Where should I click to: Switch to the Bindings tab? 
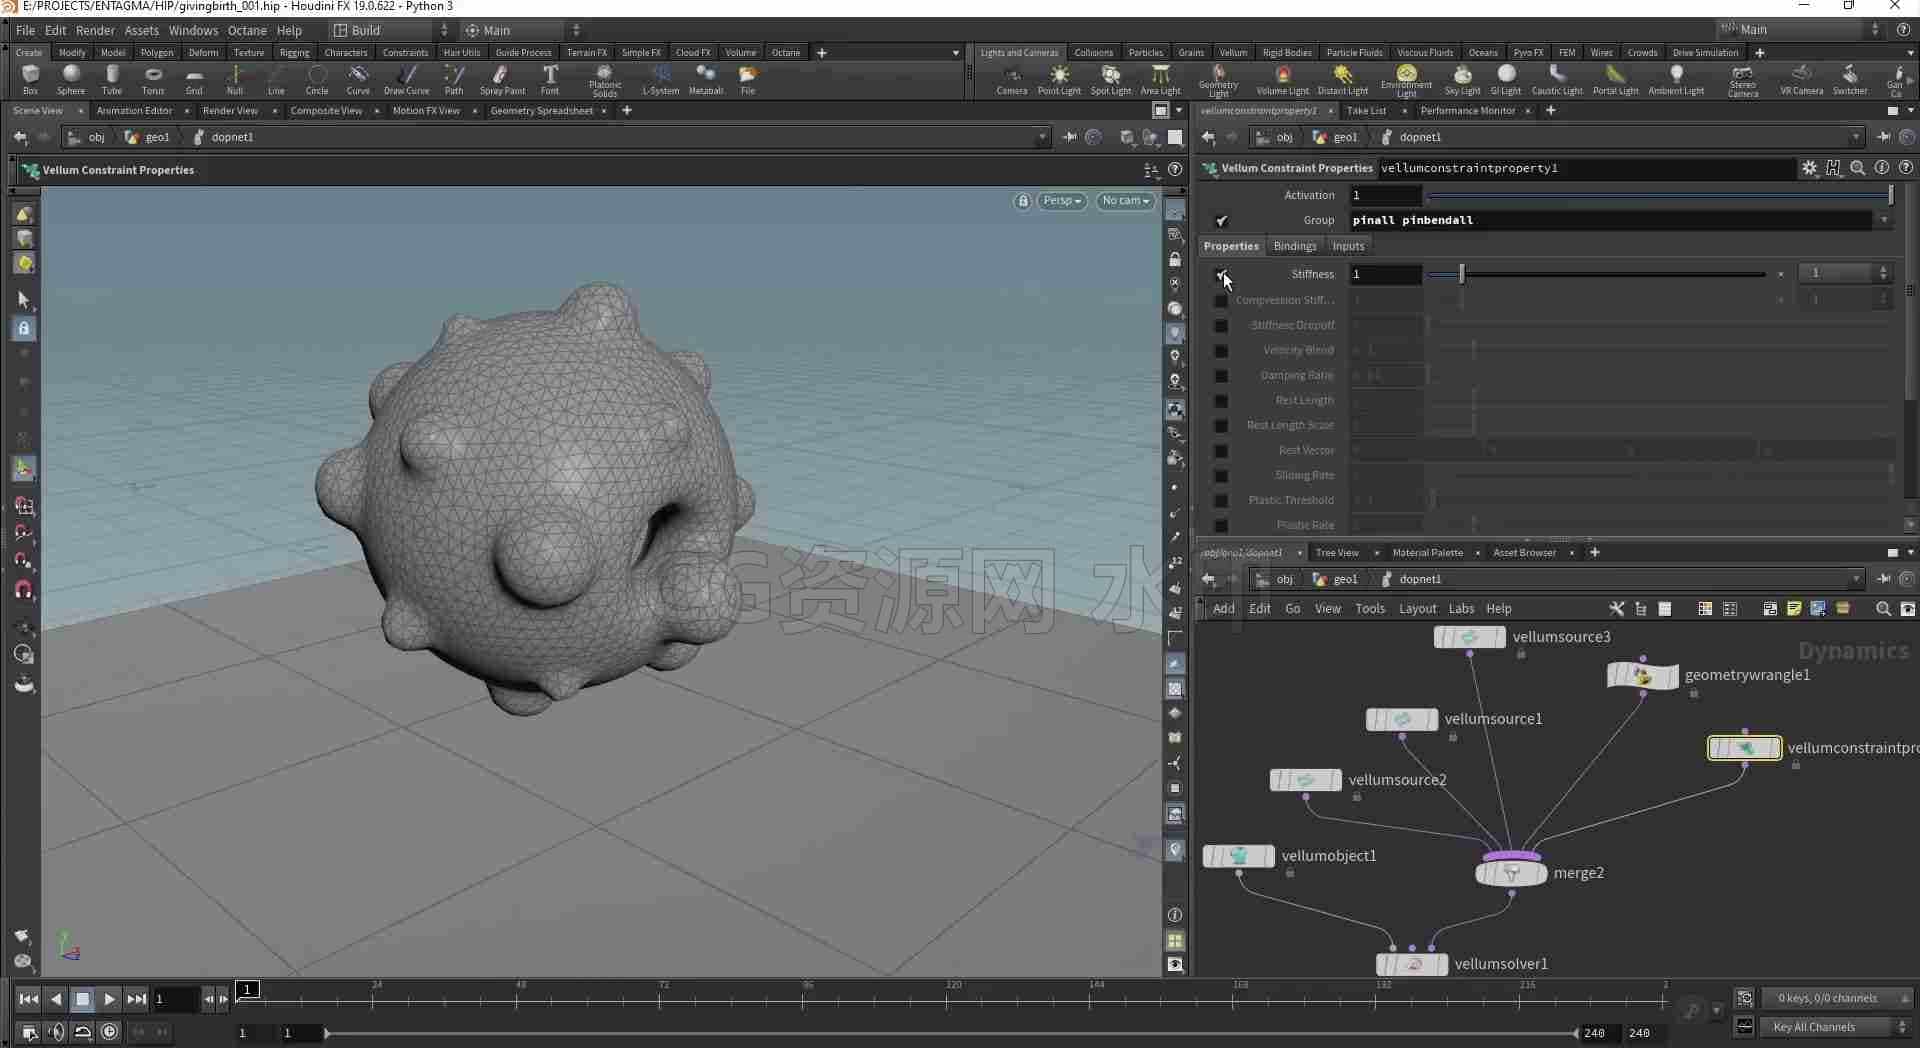(1294, 246)
